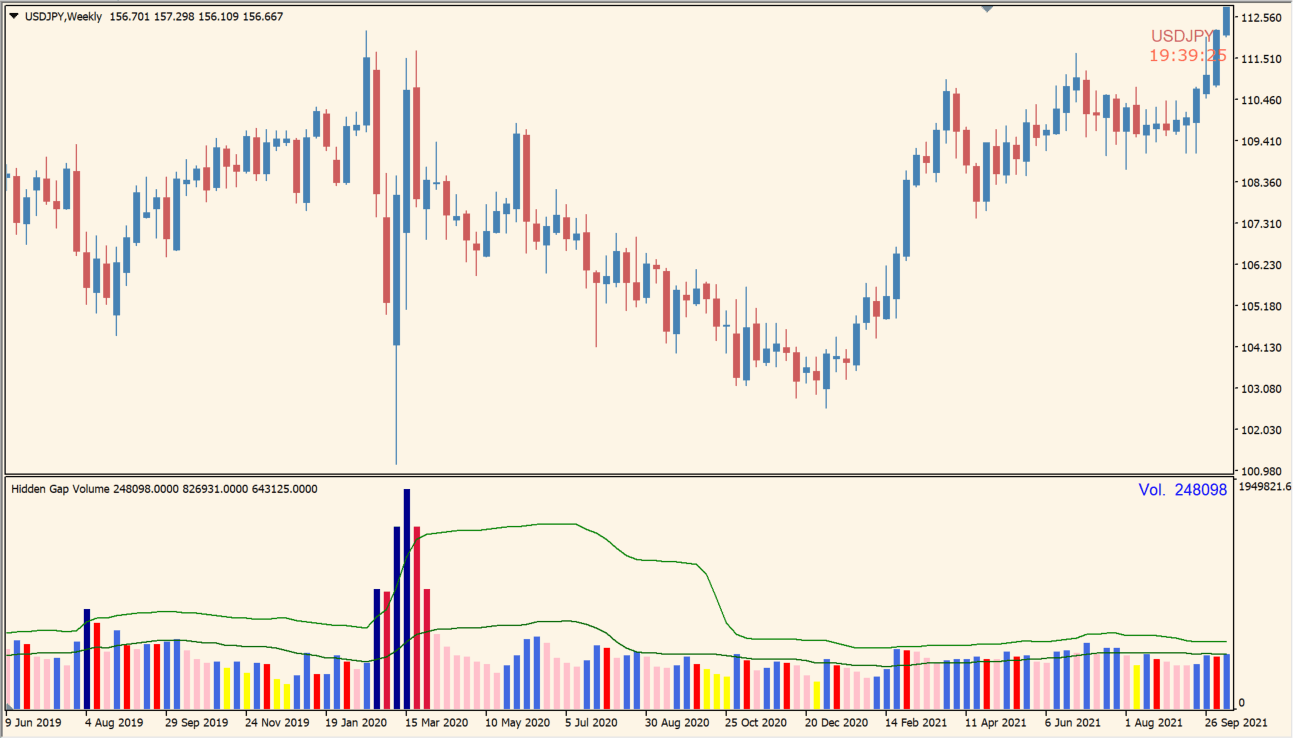Click the tallest dark navy volume bar
Screen dimensions: 1294x739
[x=407, y=598]
